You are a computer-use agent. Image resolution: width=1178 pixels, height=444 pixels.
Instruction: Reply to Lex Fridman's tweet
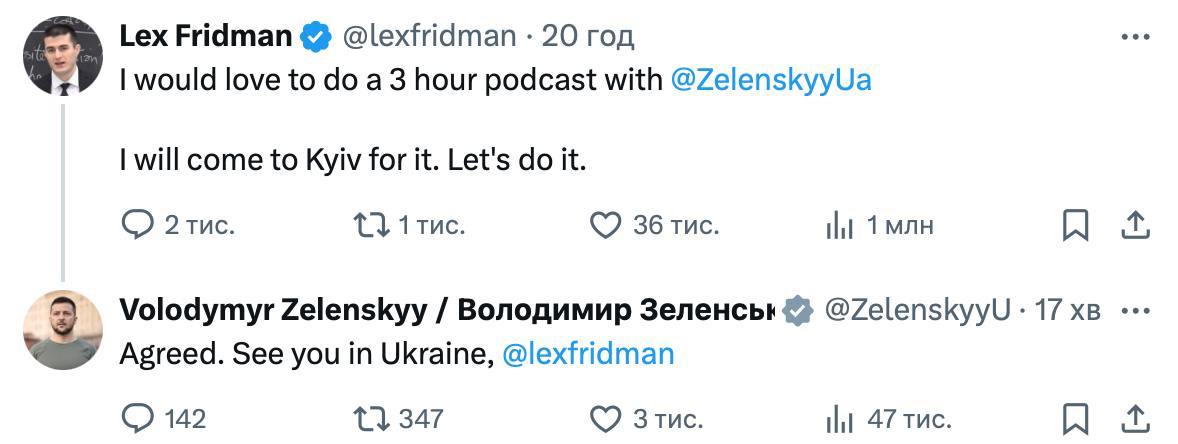136,226
